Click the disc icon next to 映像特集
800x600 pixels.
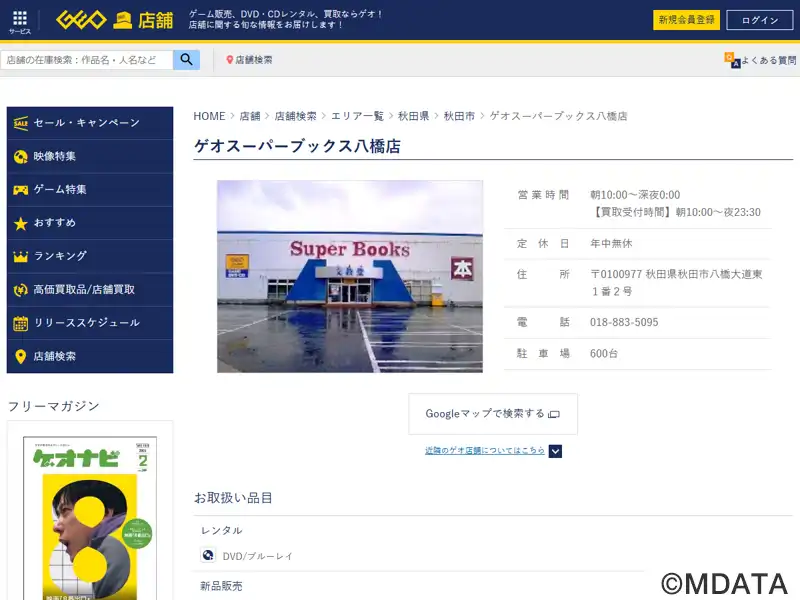(20, 157)
